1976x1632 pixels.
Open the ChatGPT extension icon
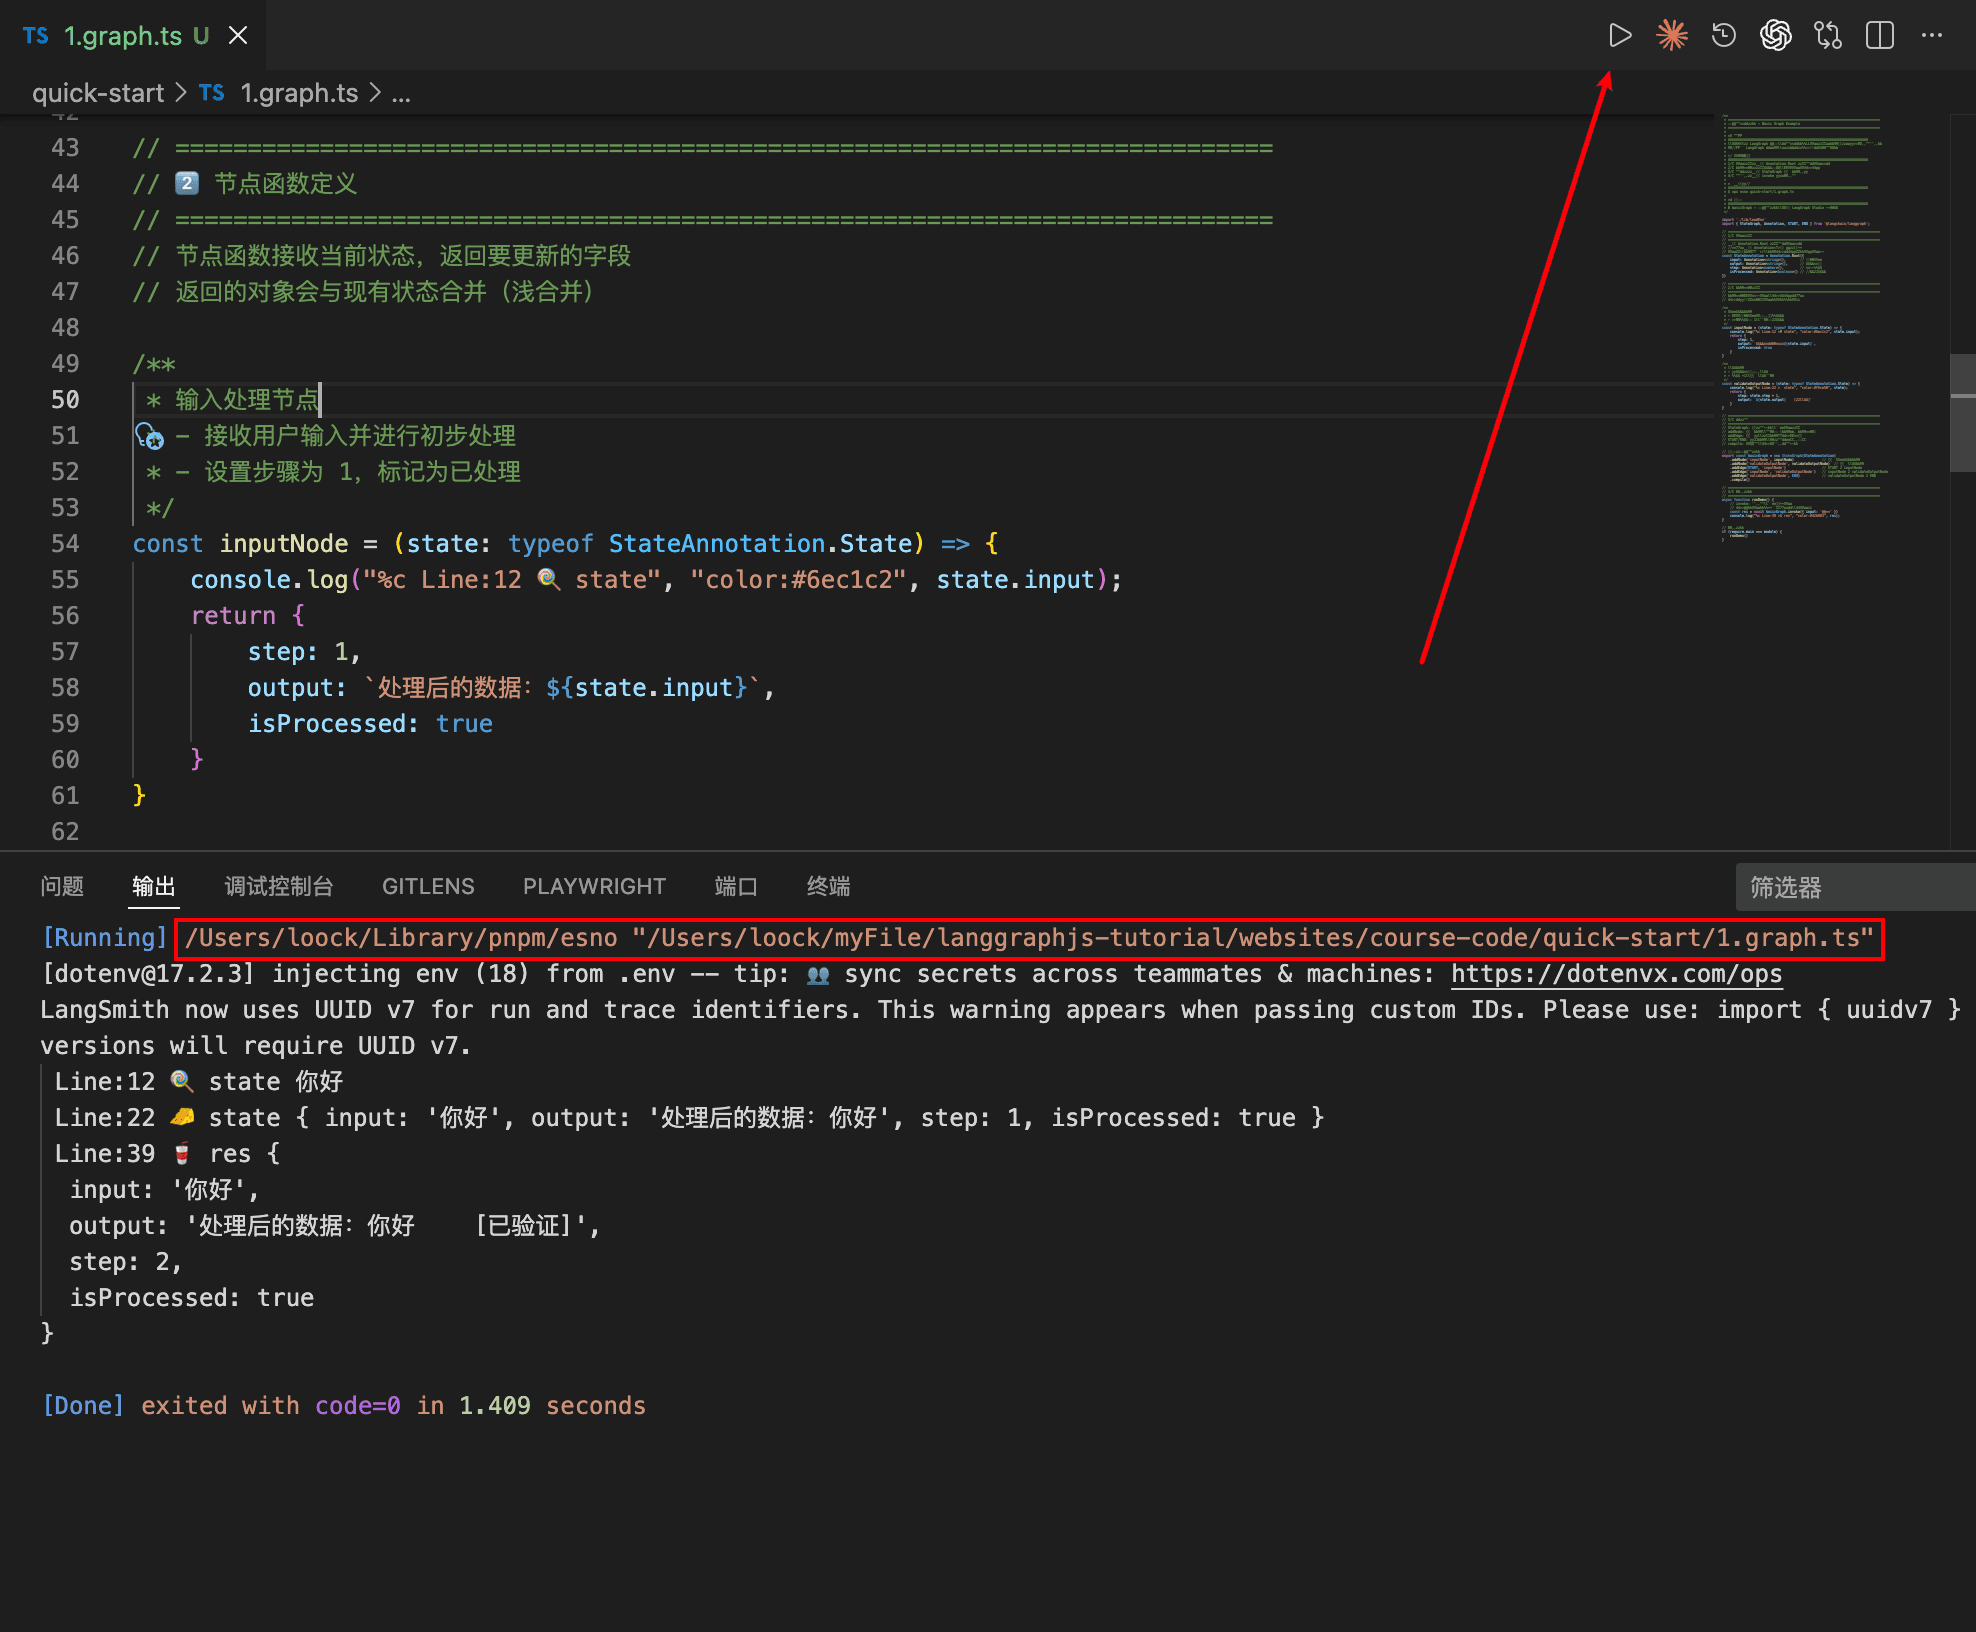point(1776,35)
